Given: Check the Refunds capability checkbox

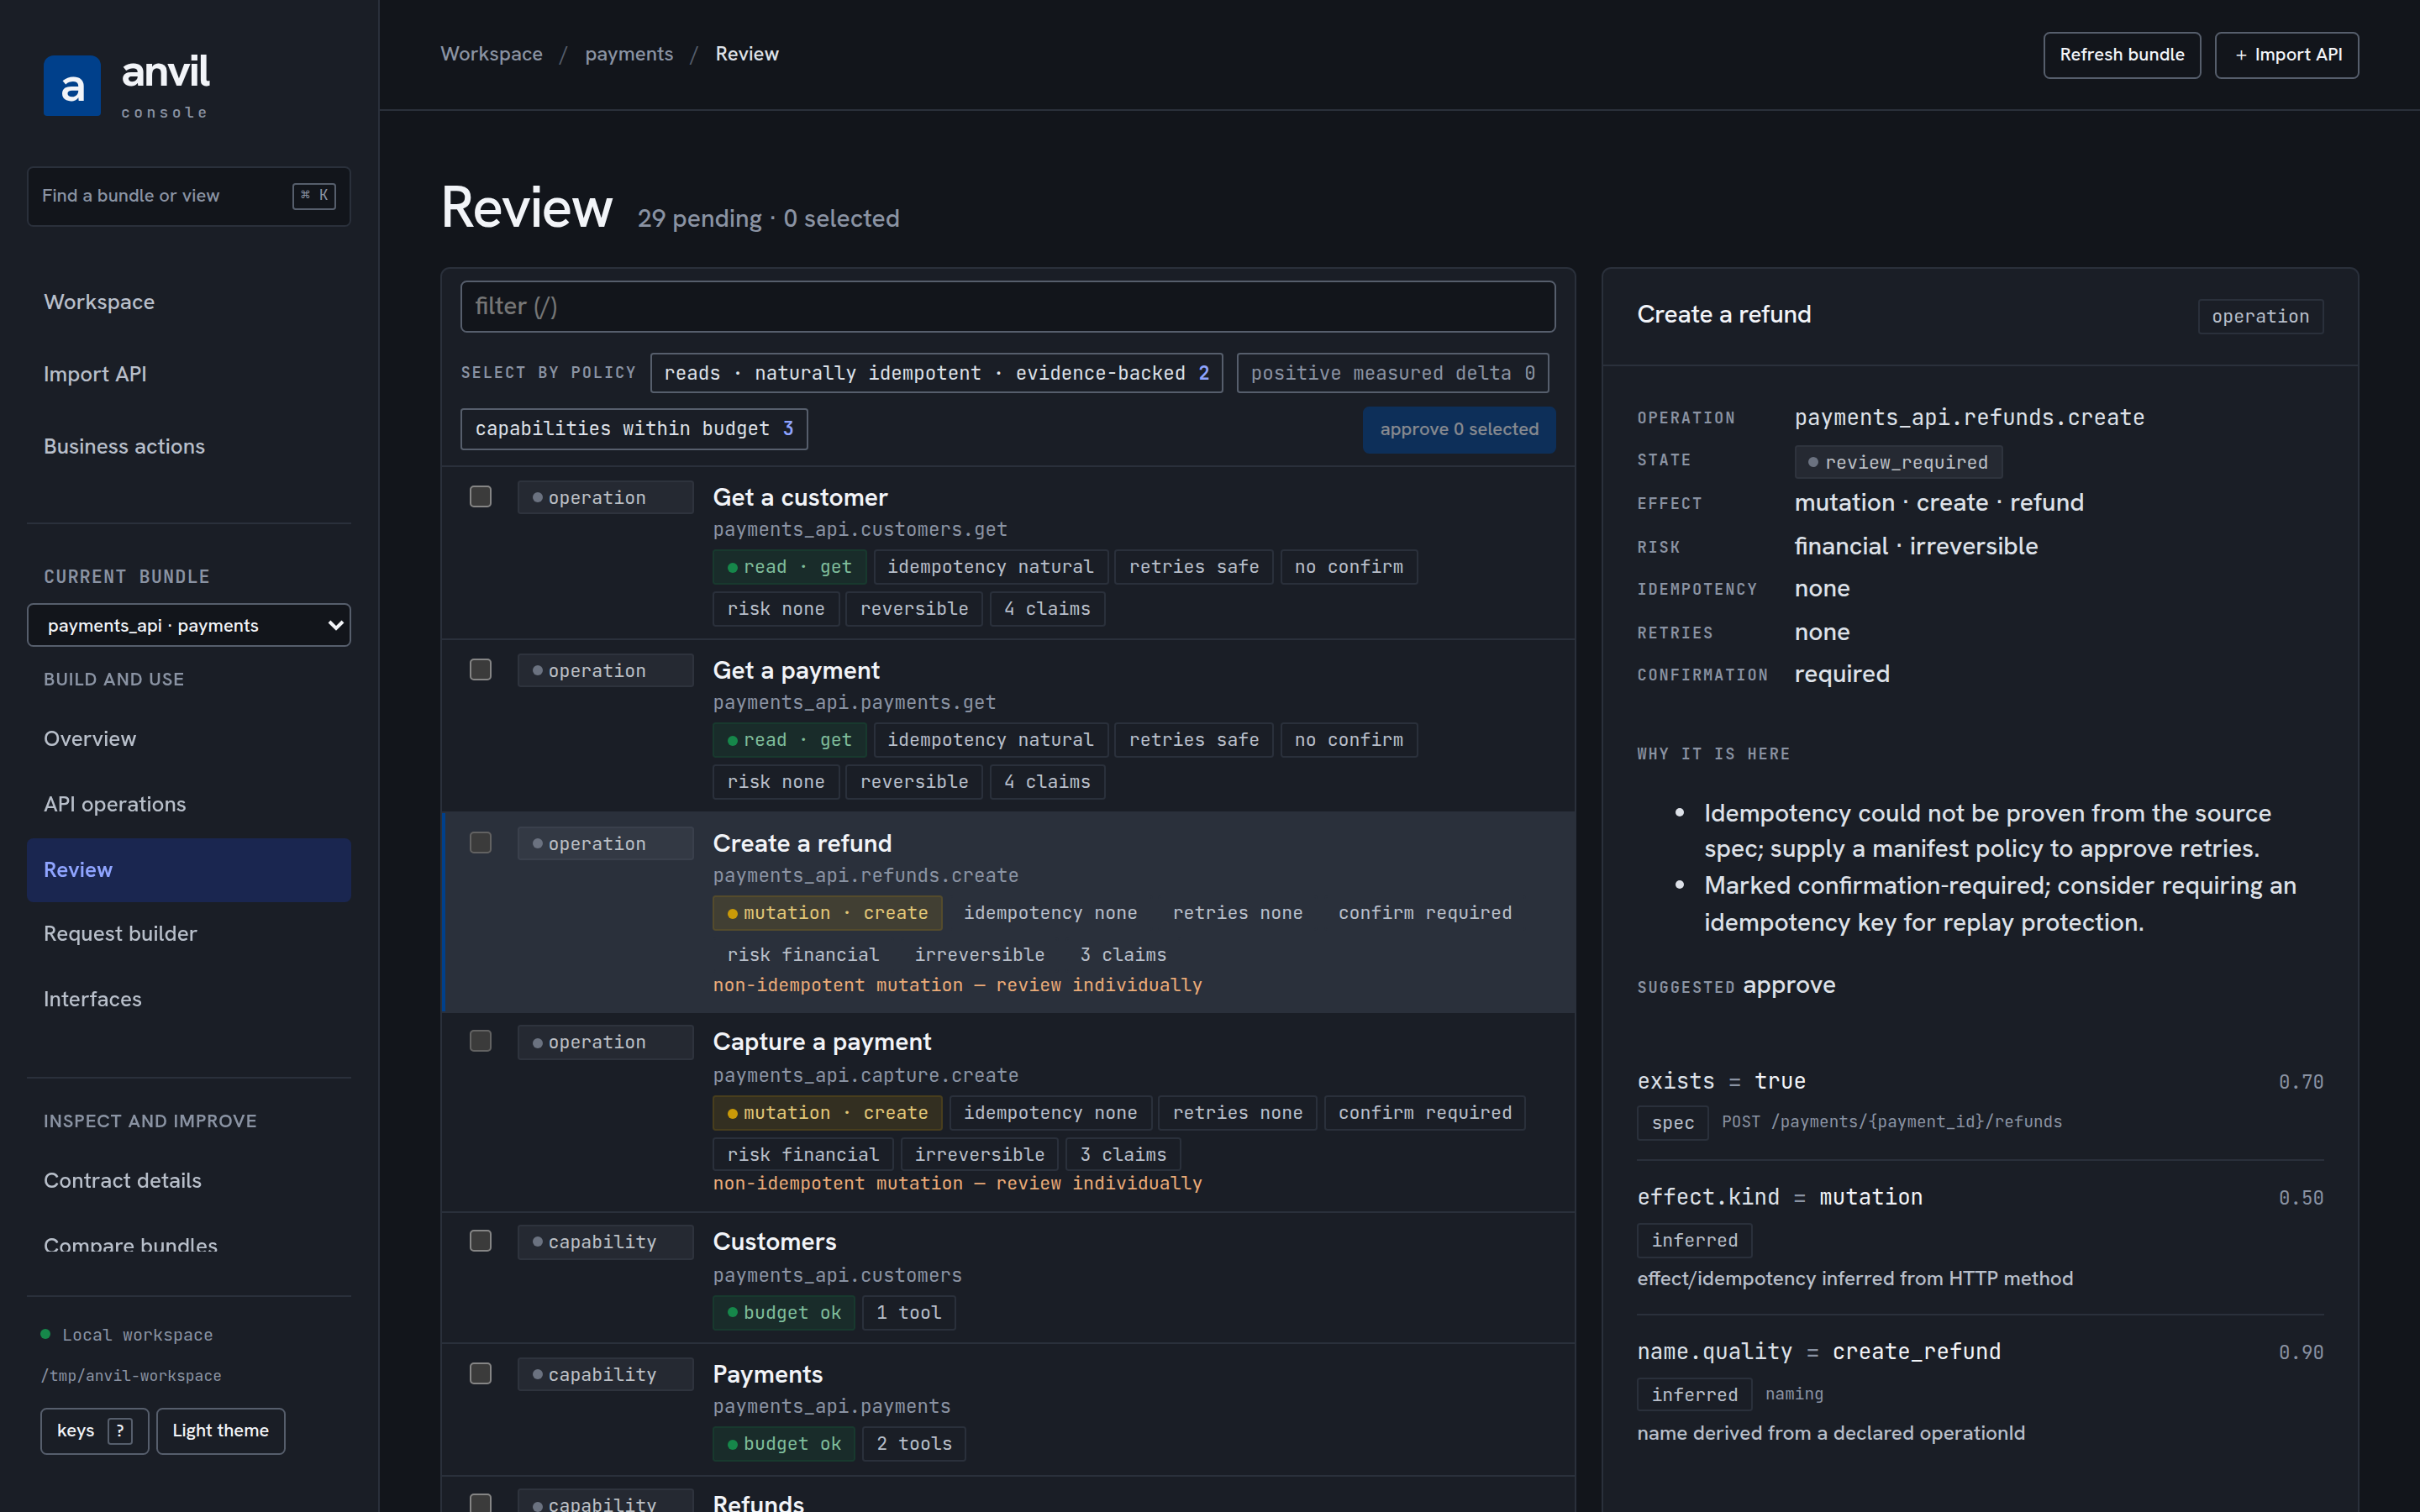Looking at the screenshot, I should (481, 1502).
